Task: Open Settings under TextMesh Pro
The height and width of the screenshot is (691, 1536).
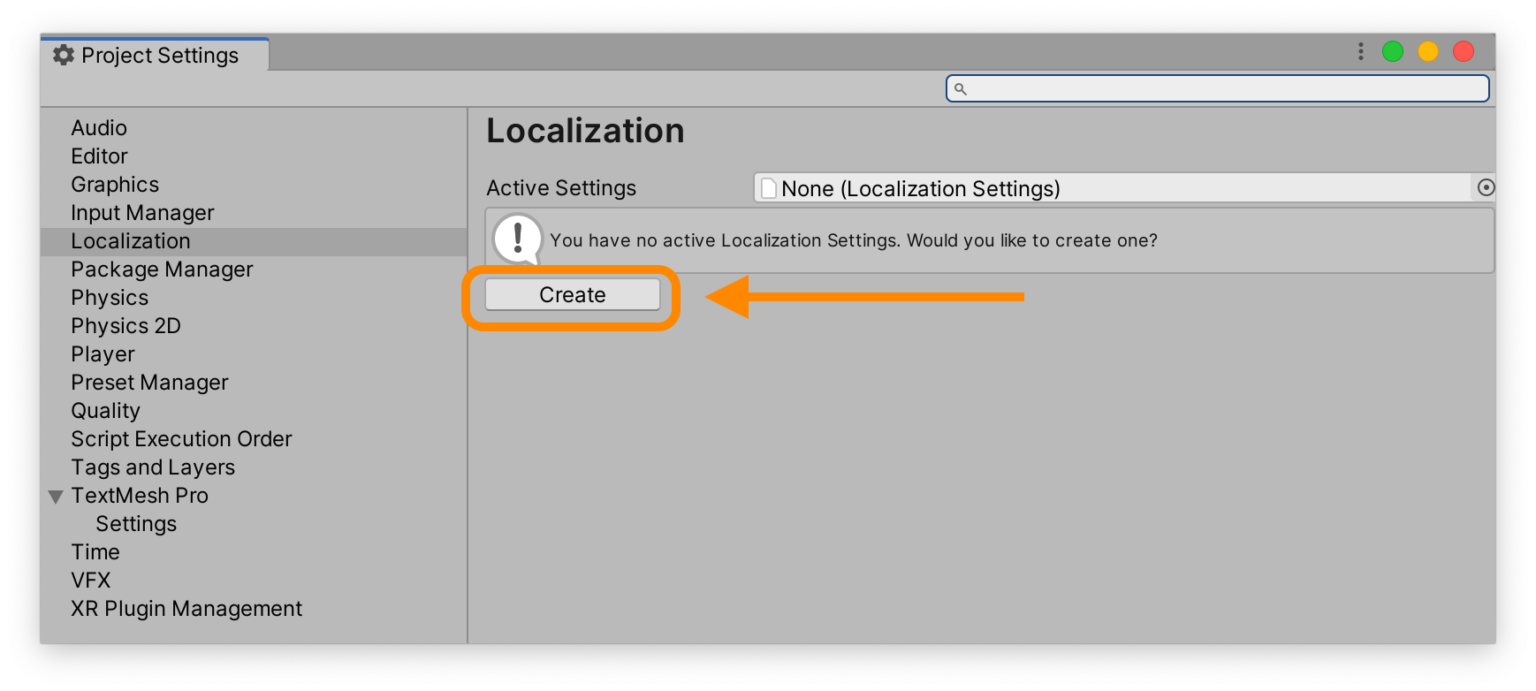Action: tap(136, 524)
